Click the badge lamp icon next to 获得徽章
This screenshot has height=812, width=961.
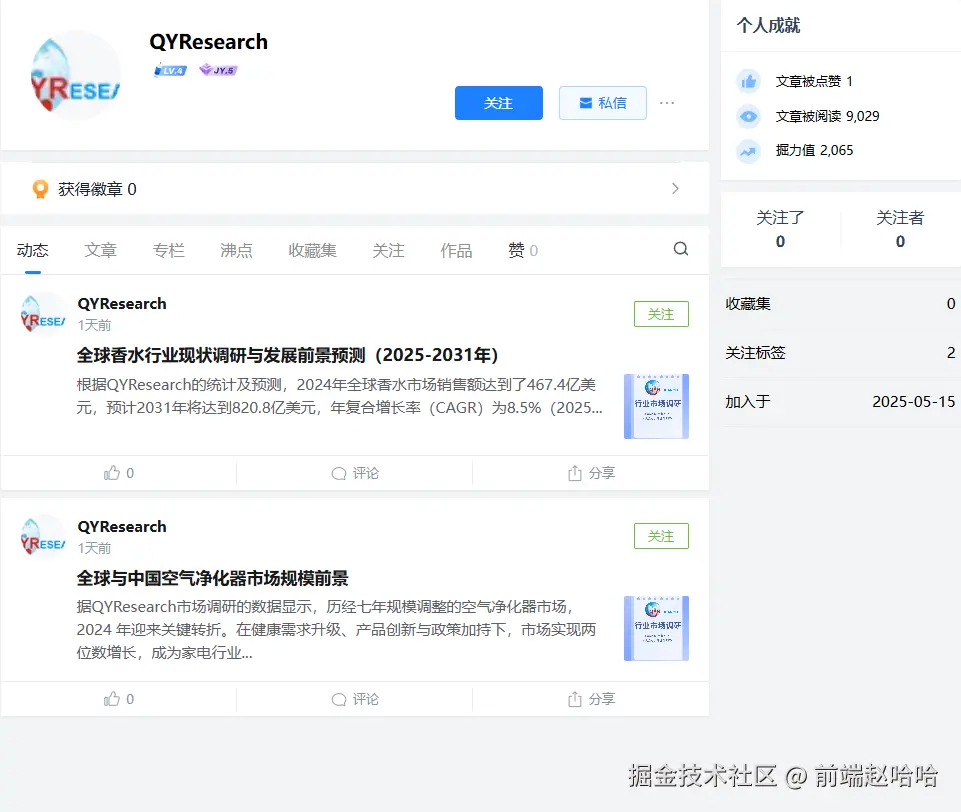(x=40, y=189)
